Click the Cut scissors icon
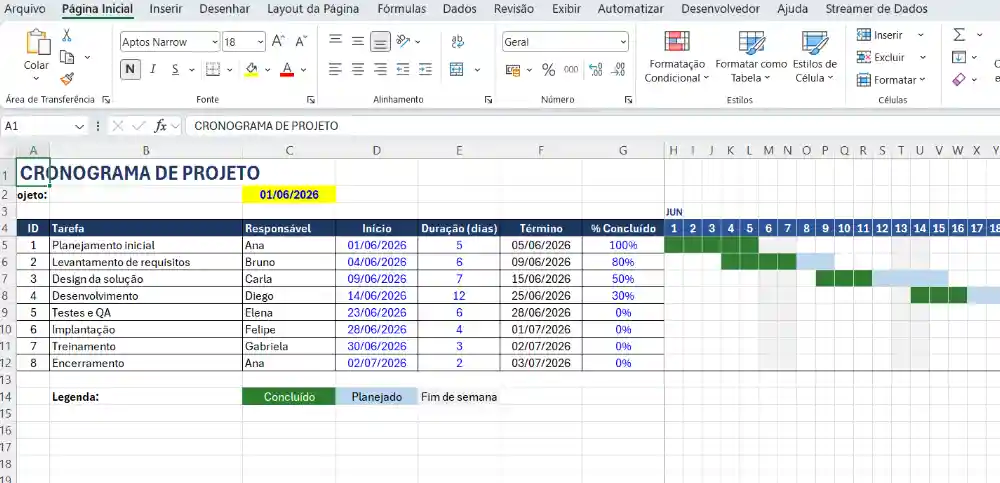Image resolution: width=1000 pixels, height=483 pixels. 66,36
